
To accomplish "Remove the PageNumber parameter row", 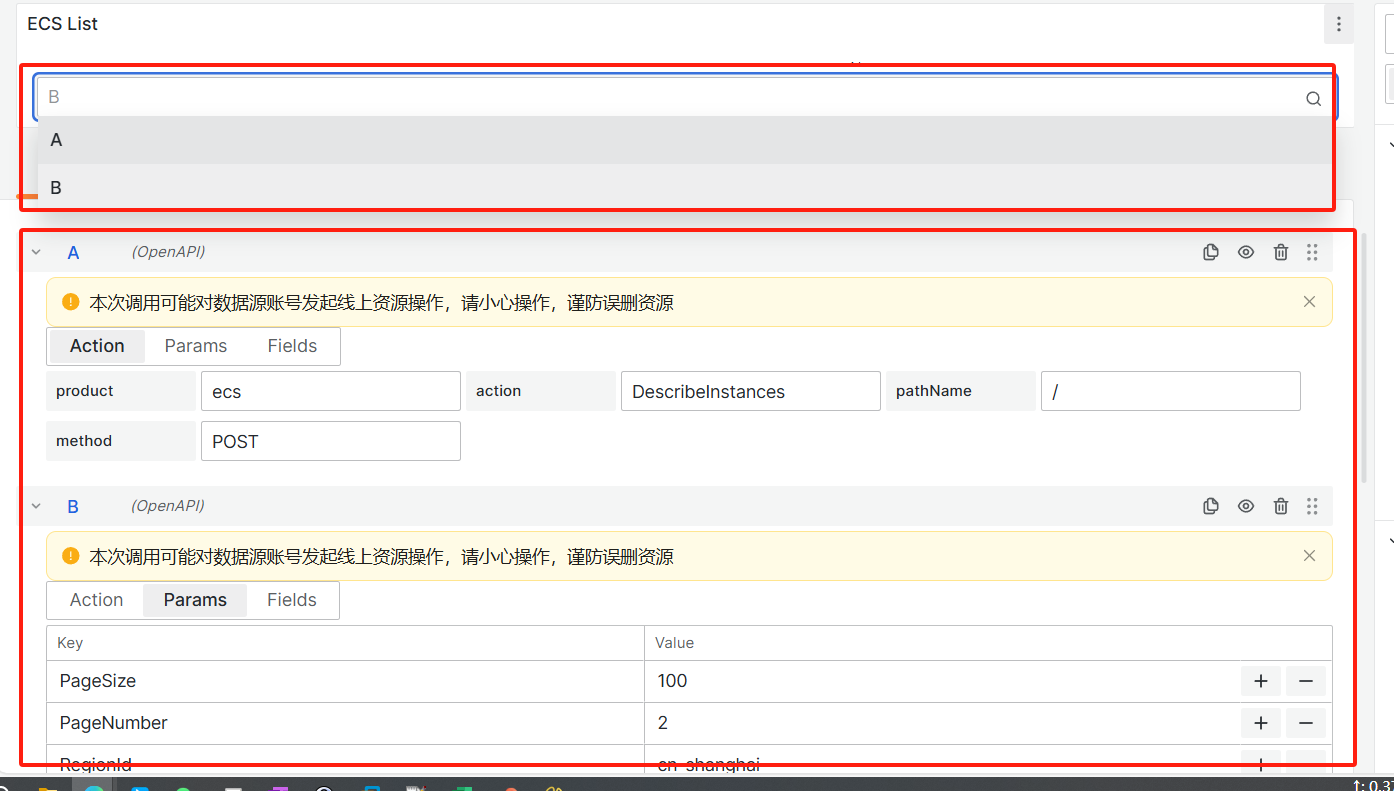I will [x=1306, y=723].
